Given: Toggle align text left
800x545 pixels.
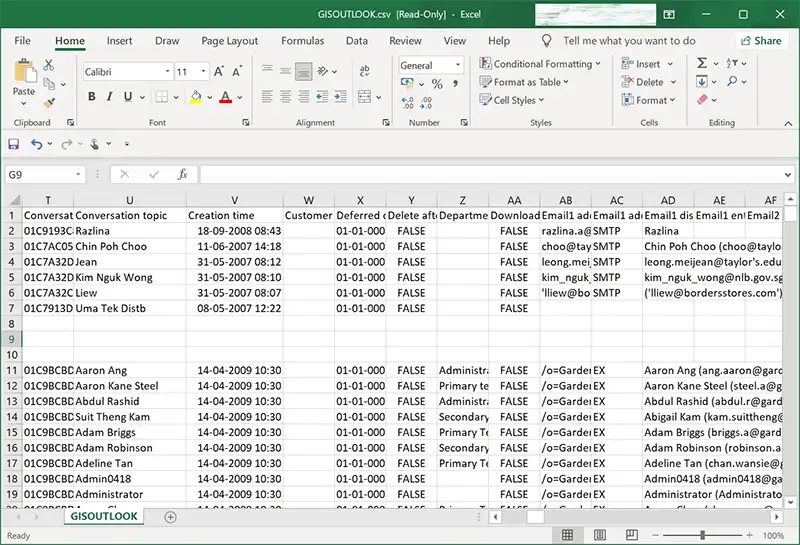Looking at the screenshot, I should (x=267, y=96).
